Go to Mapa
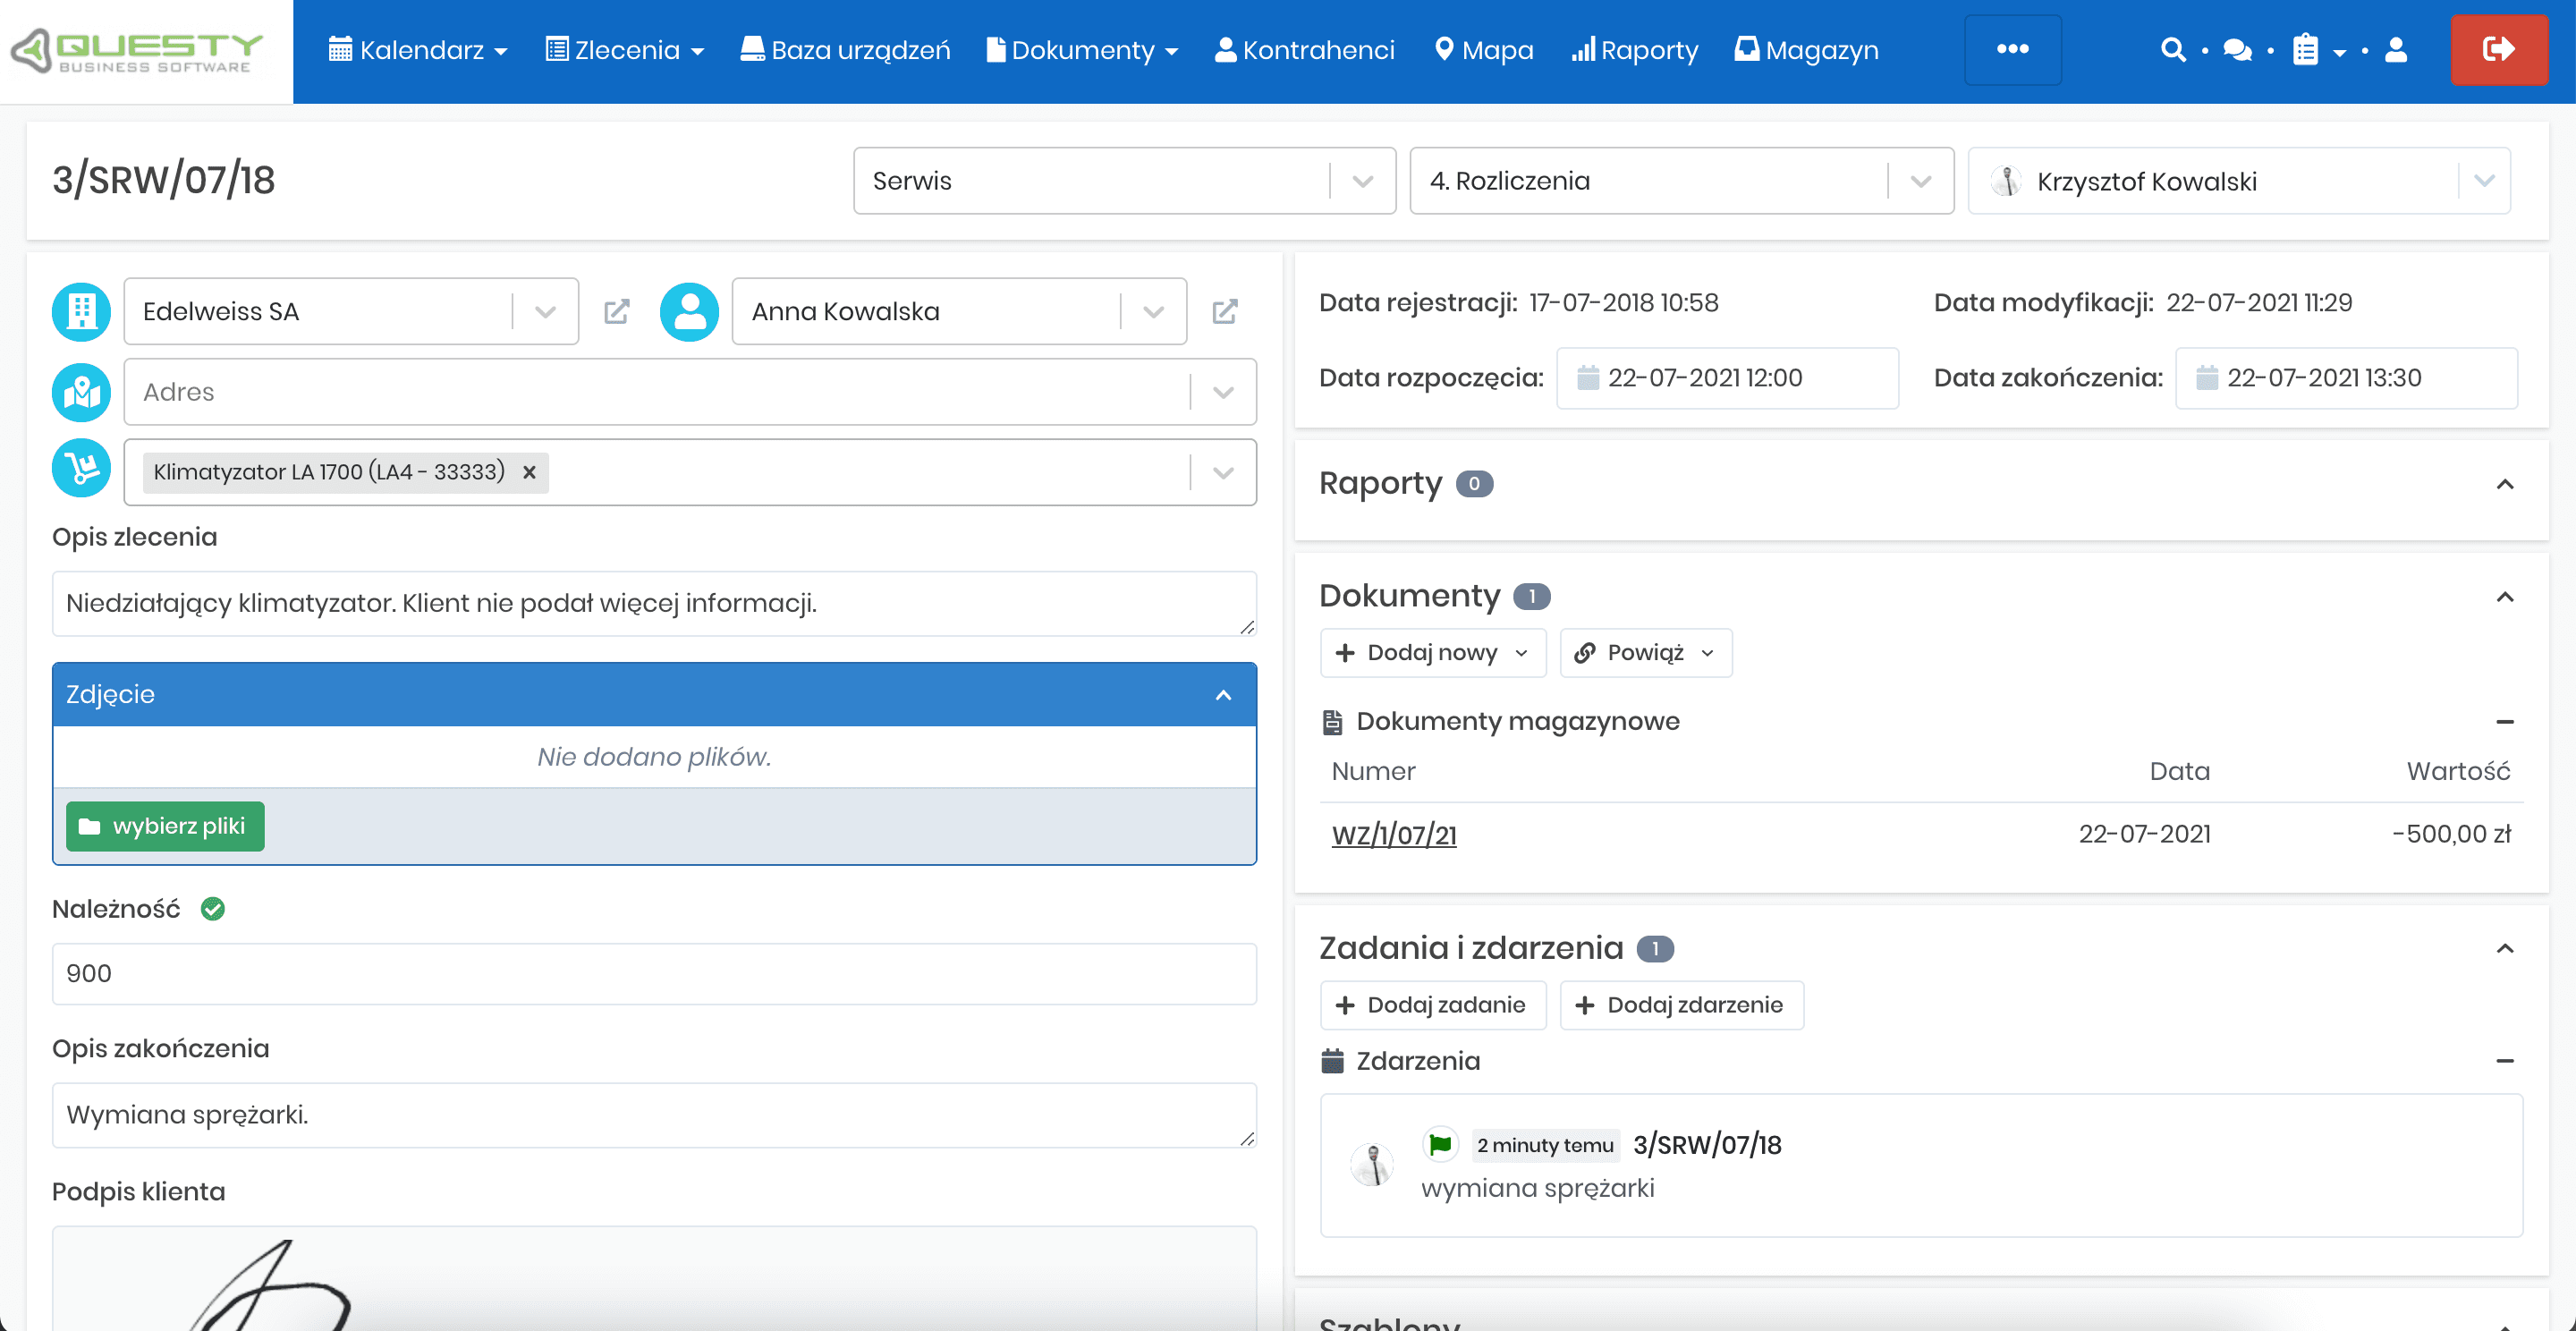The image size is (2576, 1331). [x=1484, y=50]
